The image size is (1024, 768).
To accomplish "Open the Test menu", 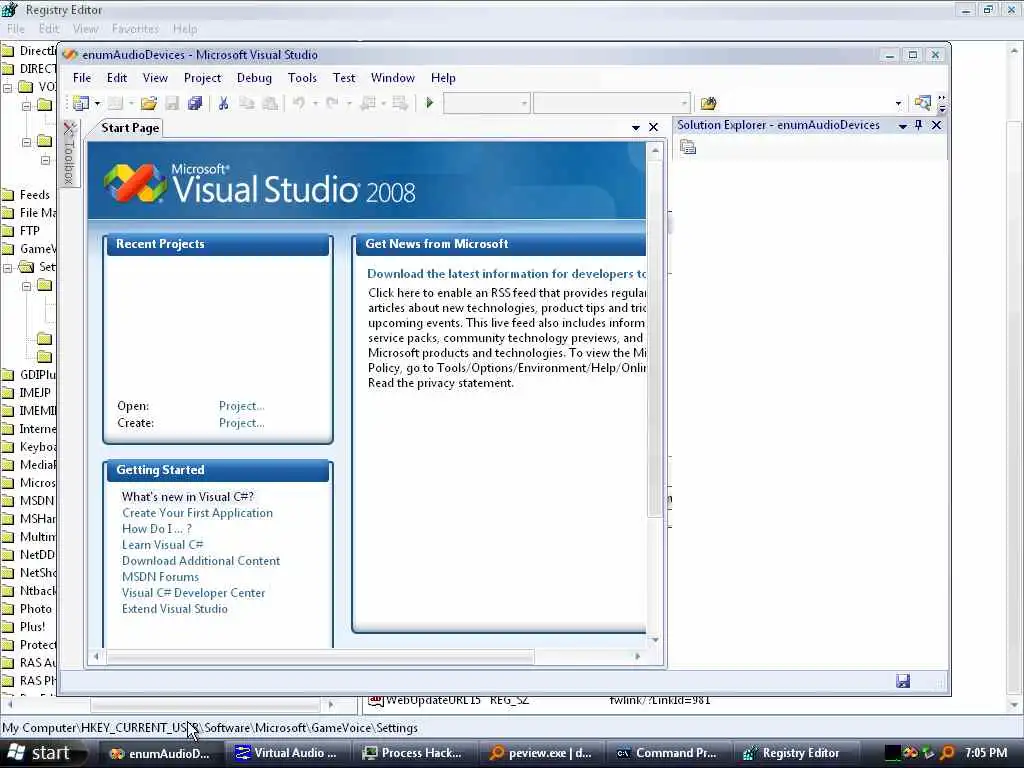I will (x=344, y=78).
